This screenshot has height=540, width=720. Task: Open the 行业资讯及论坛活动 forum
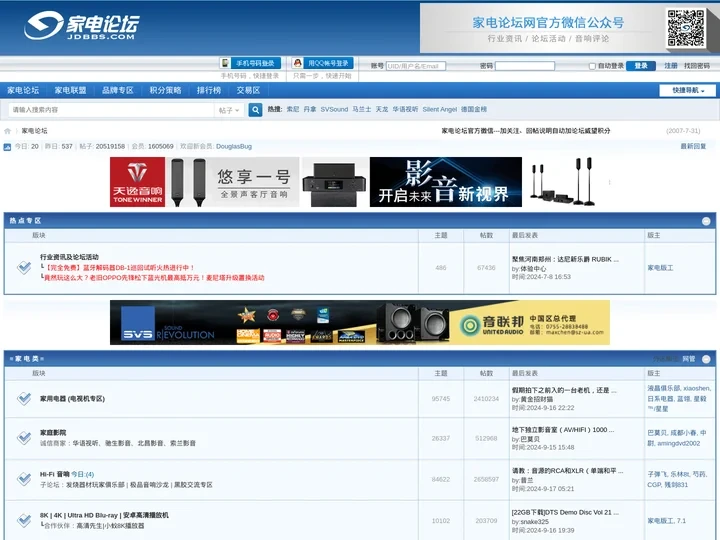click(69, 257)
